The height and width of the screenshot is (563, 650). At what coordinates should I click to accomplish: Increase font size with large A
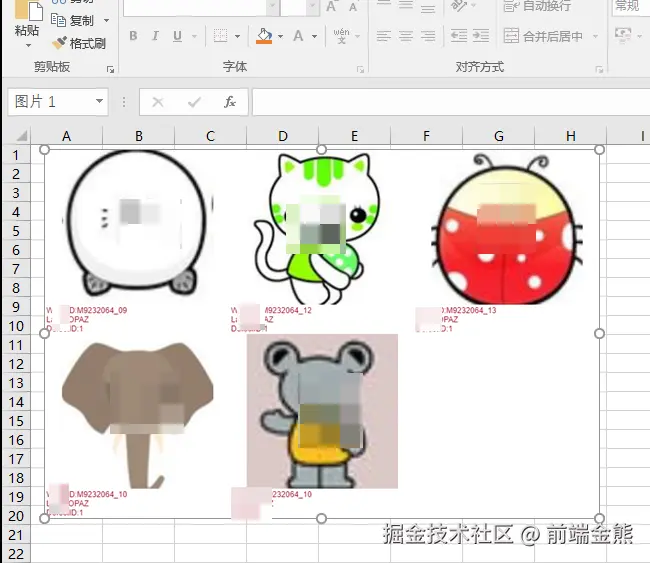[x=331, y=6]
